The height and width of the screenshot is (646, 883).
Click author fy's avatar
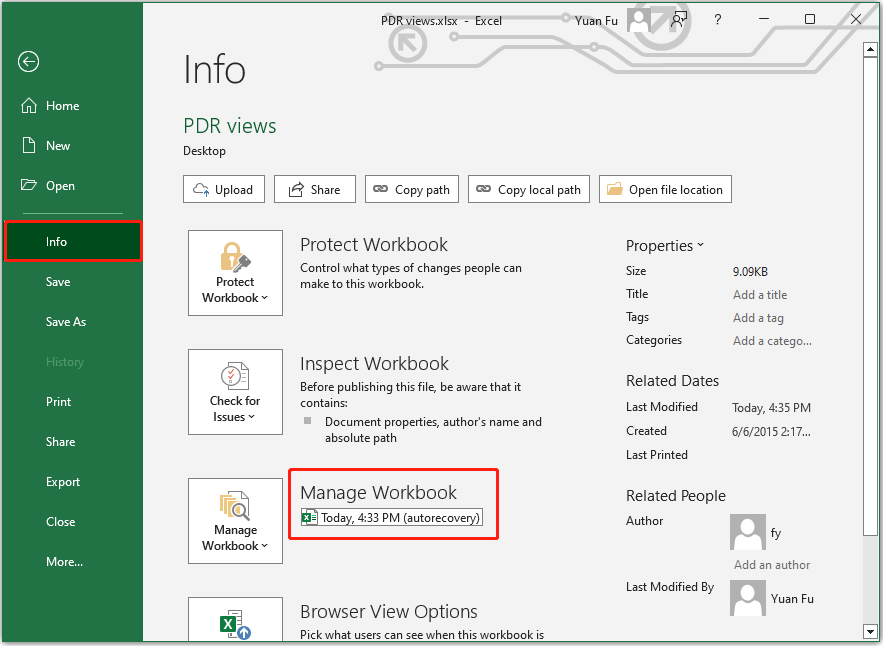click(x=747, y=532)
